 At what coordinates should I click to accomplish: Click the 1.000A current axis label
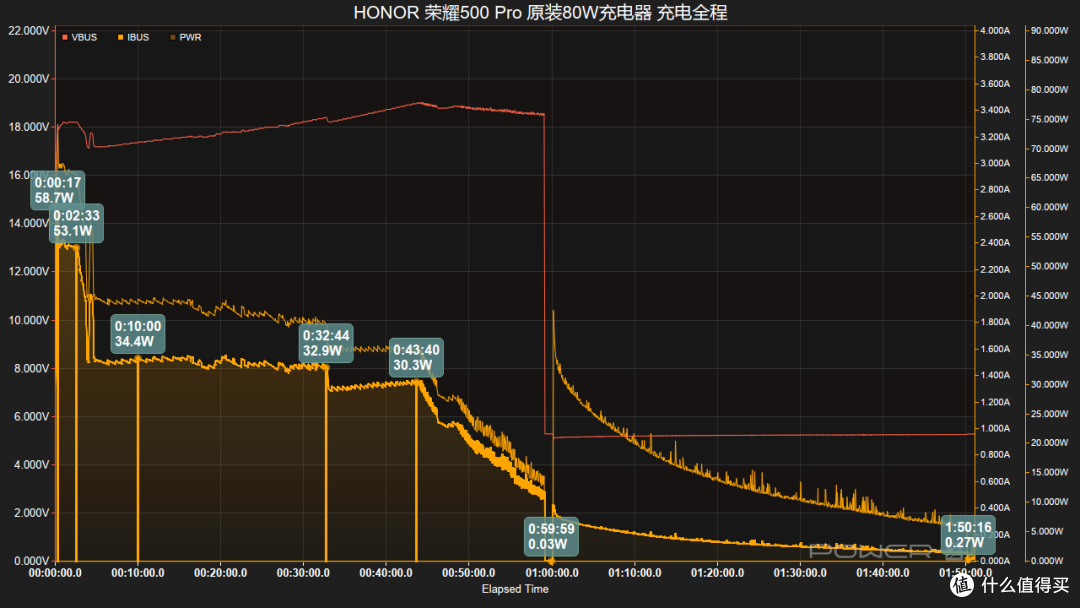pos(995,428)
